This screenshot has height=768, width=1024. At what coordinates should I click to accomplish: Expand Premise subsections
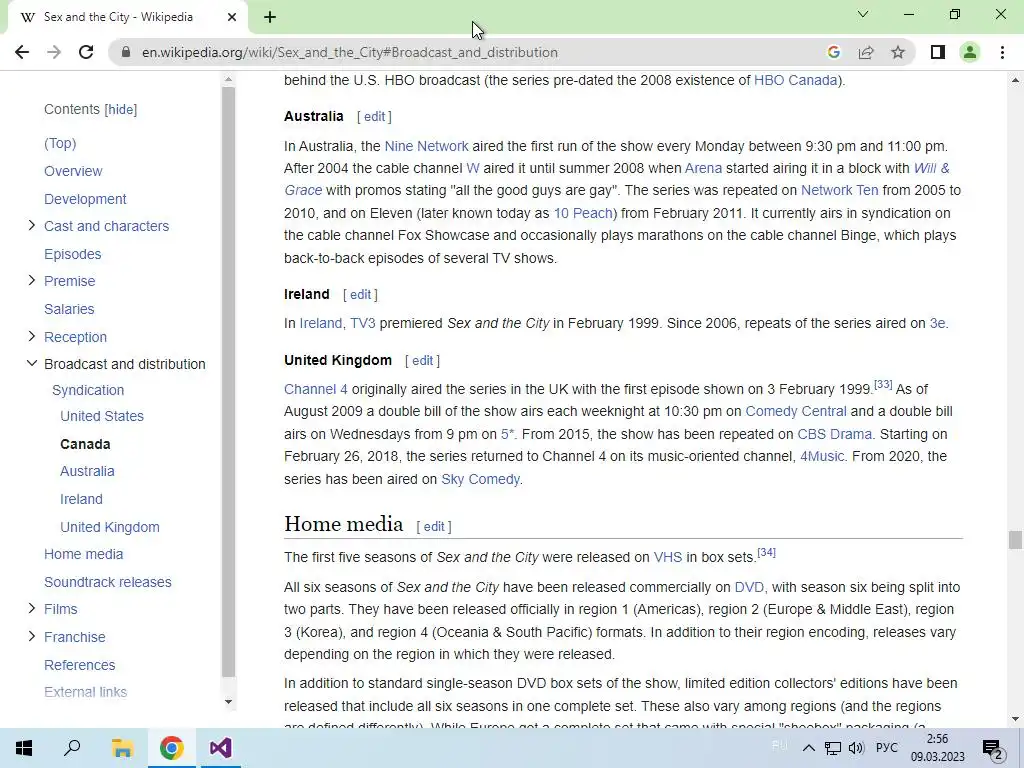point(31,280)
